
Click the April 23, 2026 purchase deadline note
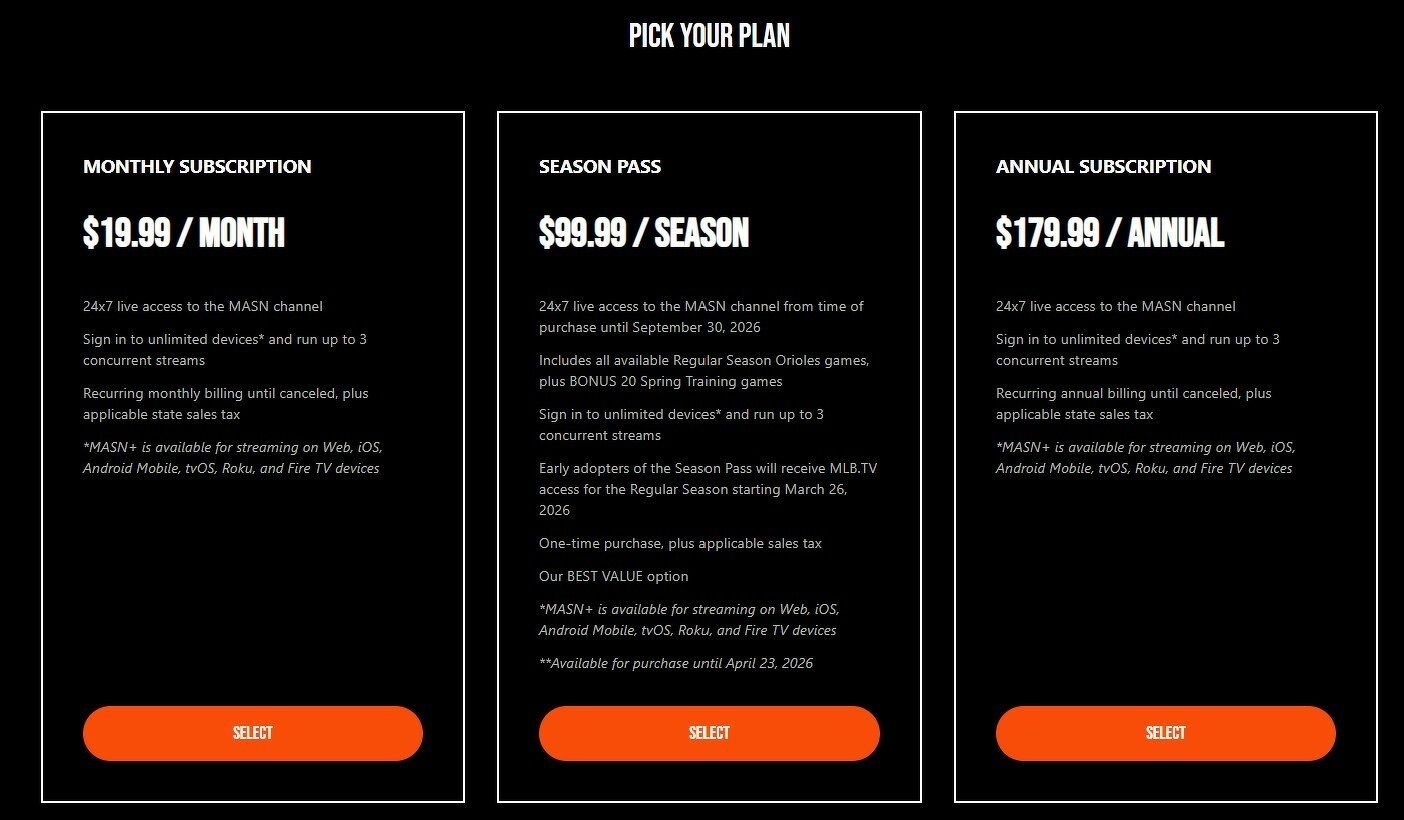[676, 663]
